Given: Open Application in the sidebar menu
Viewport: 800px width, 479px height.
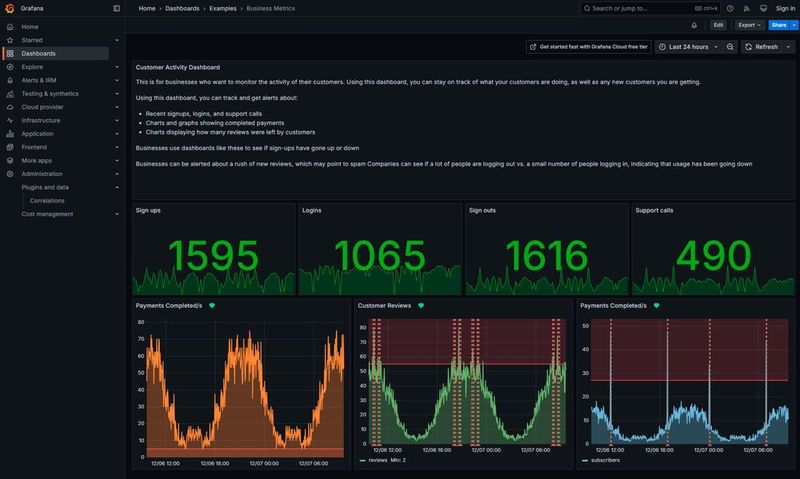Looking at the screenshot, I should tap(37, 134).
